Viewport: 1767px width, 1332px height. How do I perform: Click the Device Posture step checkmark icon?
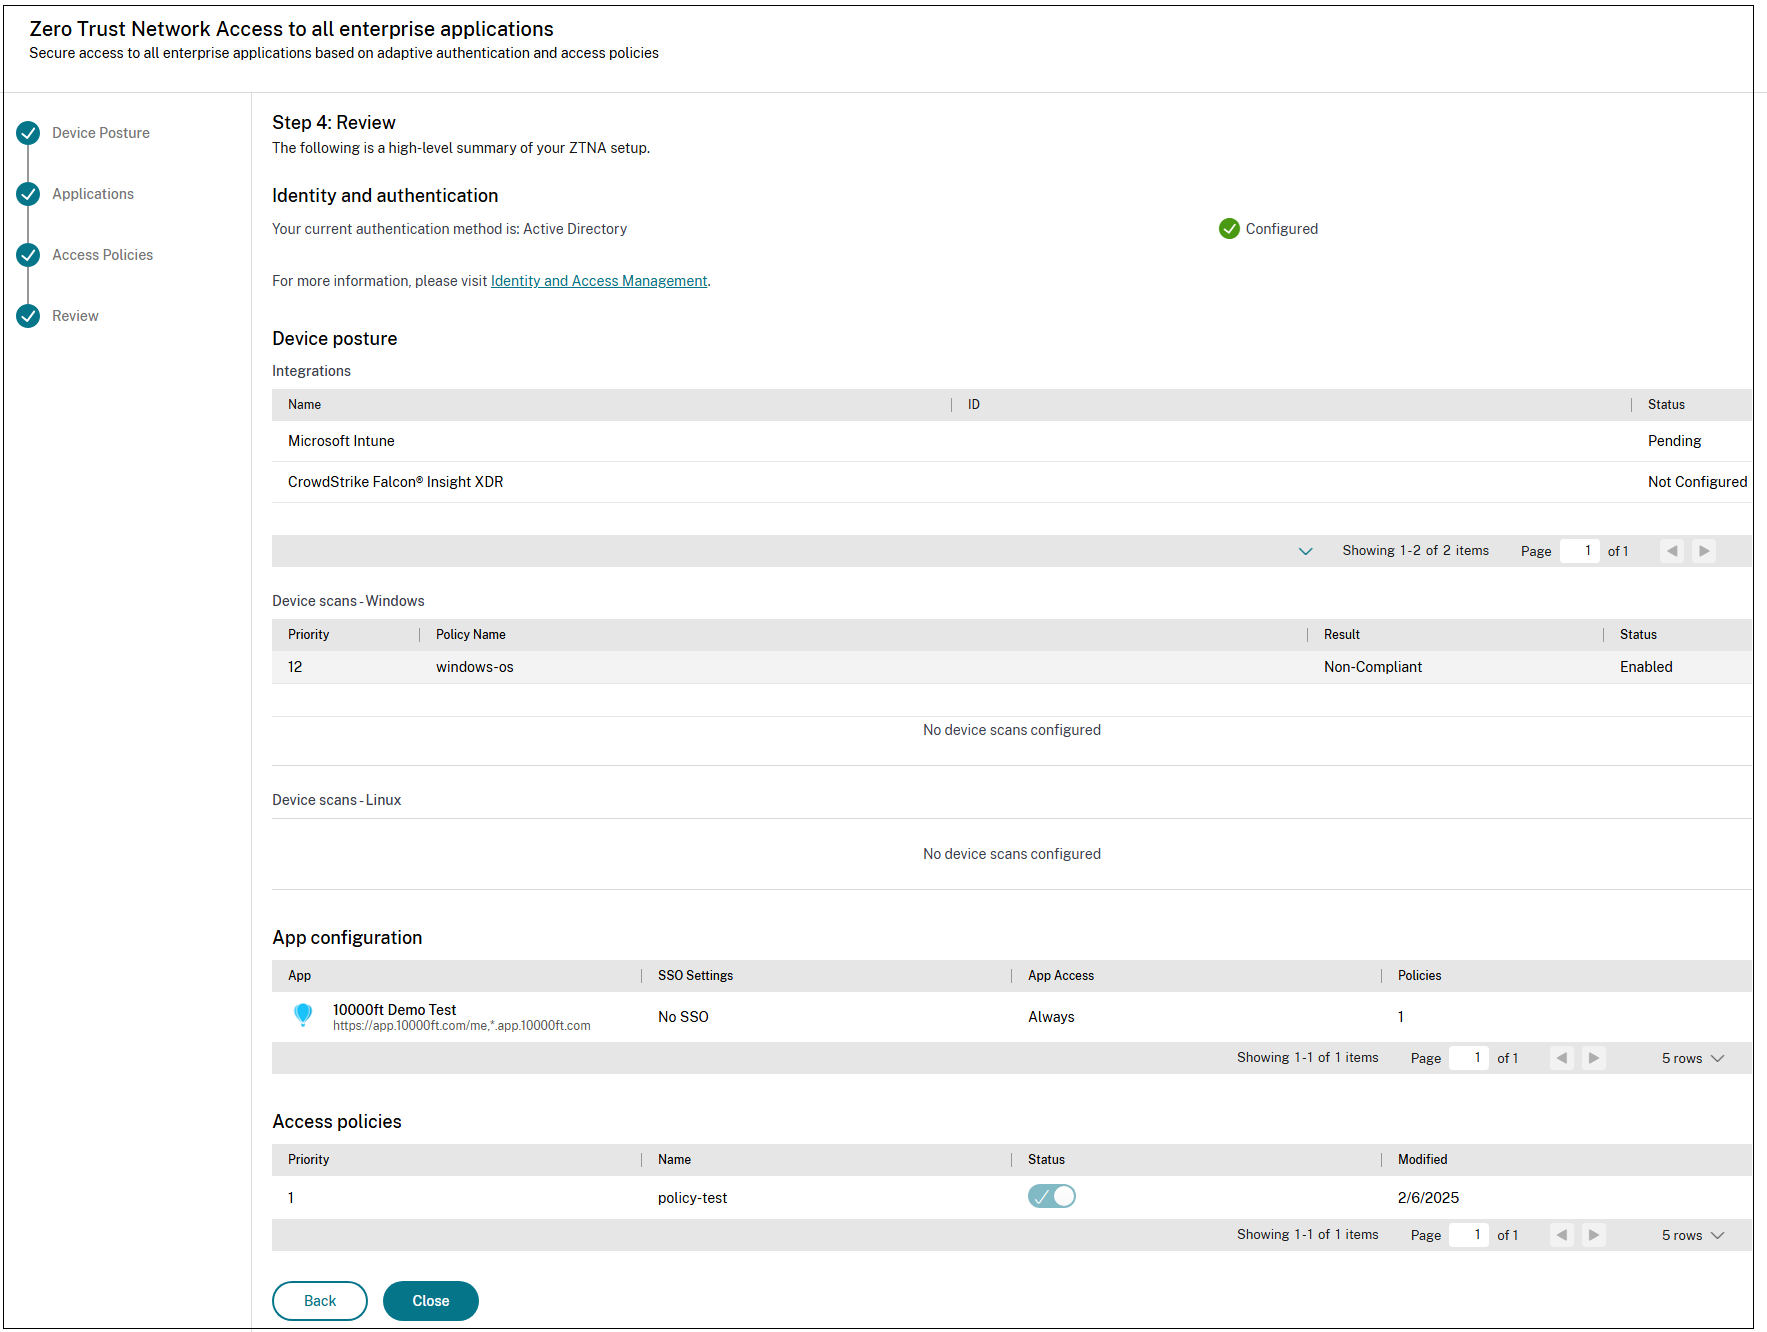(x=28, y=133)
